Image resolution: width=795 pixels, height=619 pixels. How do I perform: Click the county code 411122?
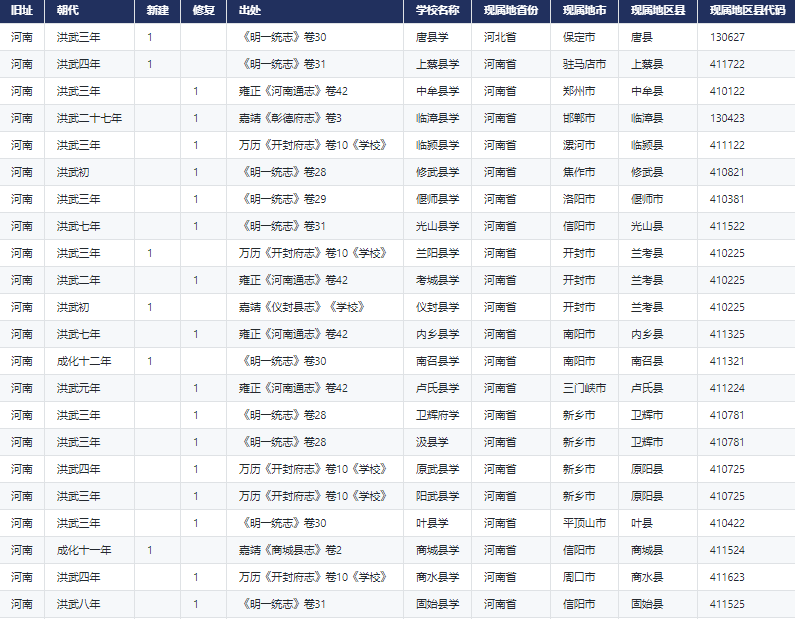(727, 145)
